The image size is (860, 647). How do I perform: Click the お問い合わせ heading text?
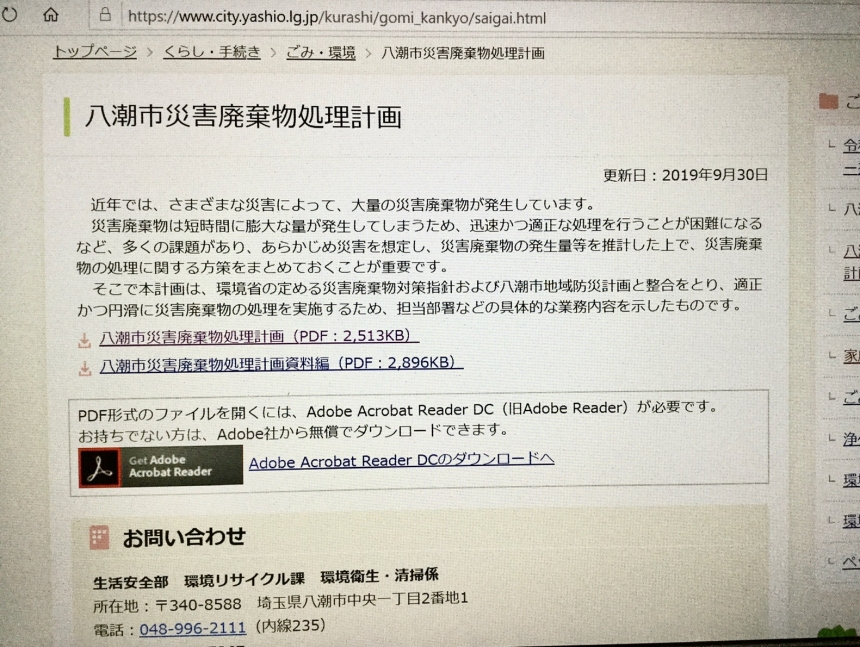pyautogui.click(x=184, y=537)
